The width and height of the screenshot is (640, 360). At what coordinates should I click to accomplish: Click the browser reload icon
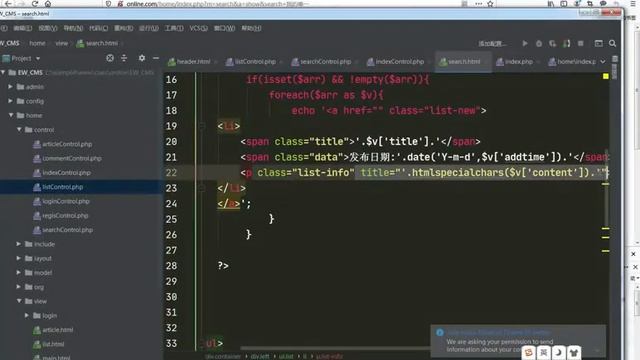(35, 4)
